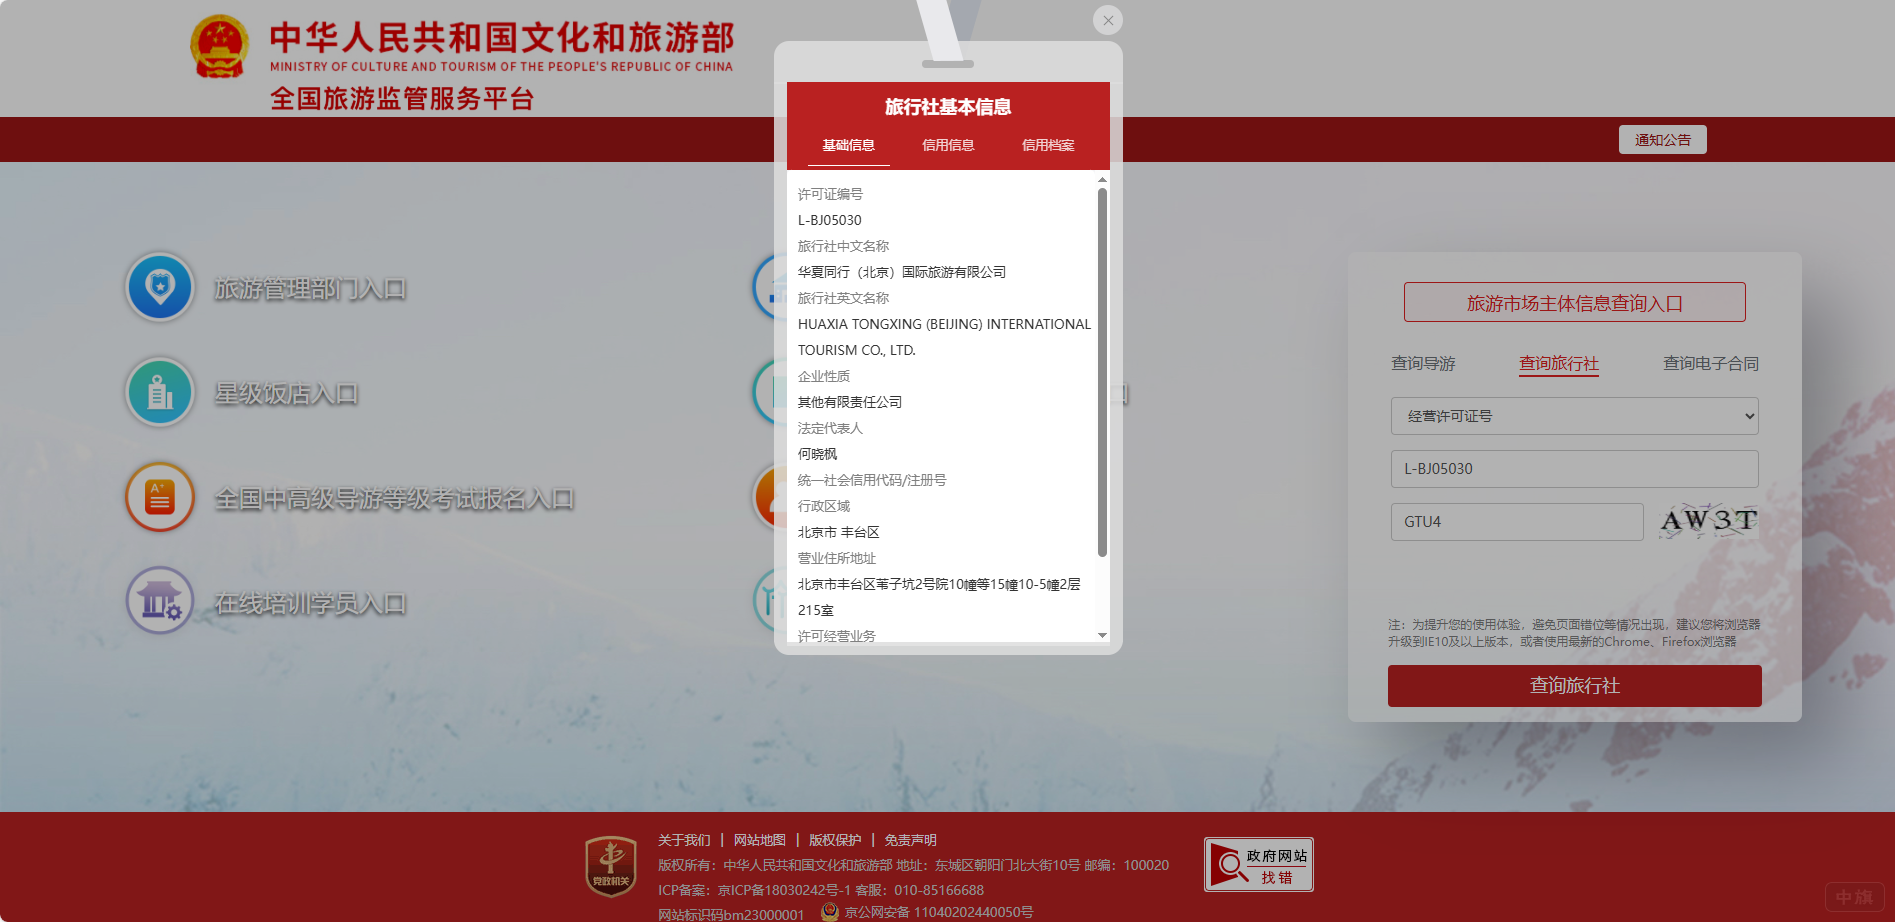This screenshot has height=922, width=1895.
Task: Open the 旅游管理部门入口 entrance icon
Action: (x=160, y=287)
